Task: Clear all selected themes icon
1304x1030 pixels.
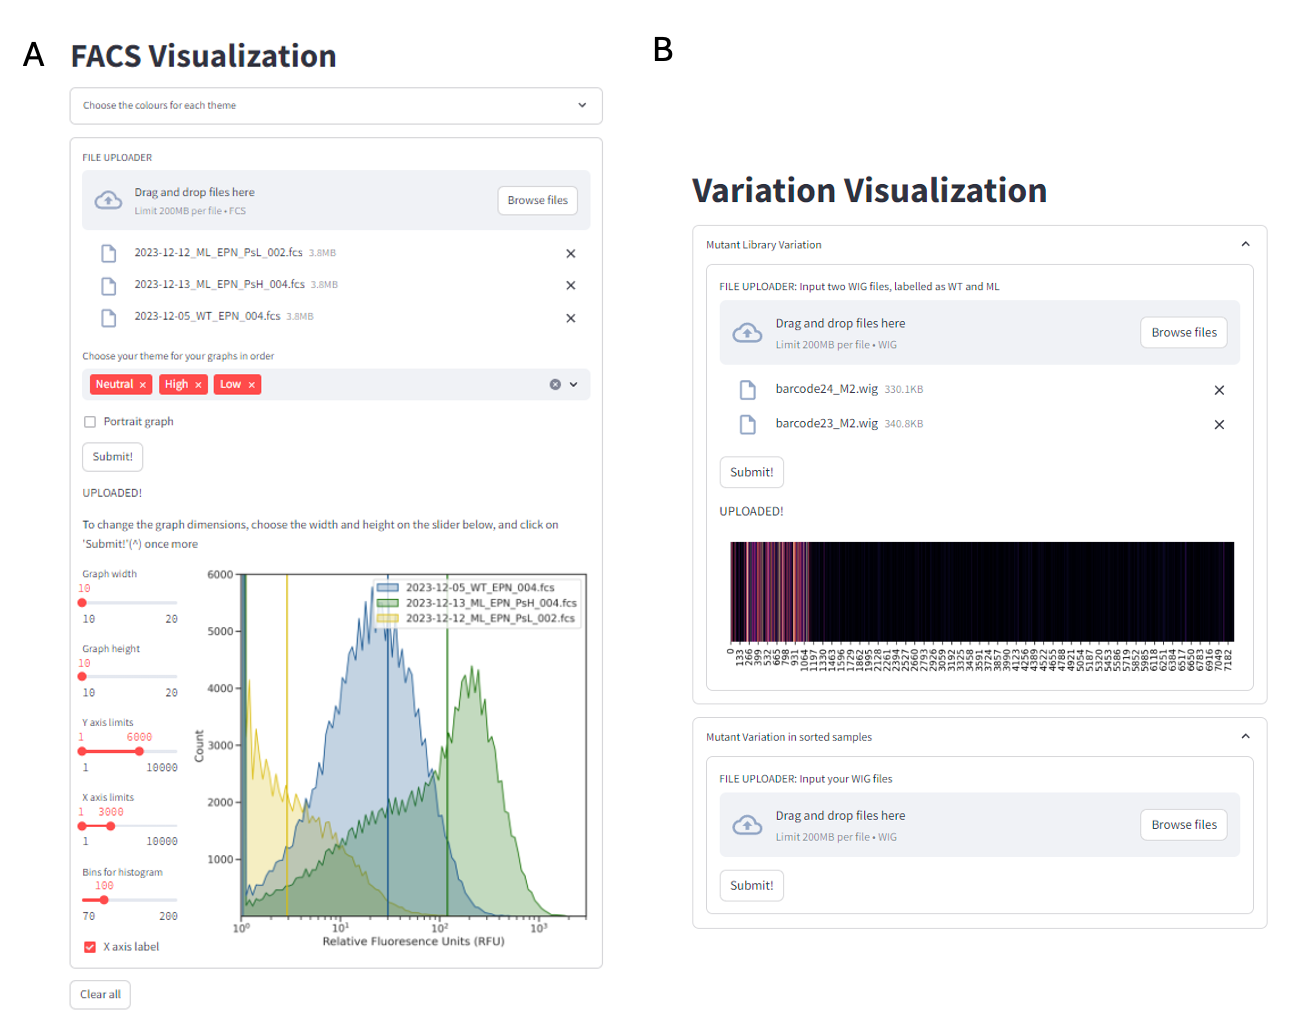Action: coord(555,385)
